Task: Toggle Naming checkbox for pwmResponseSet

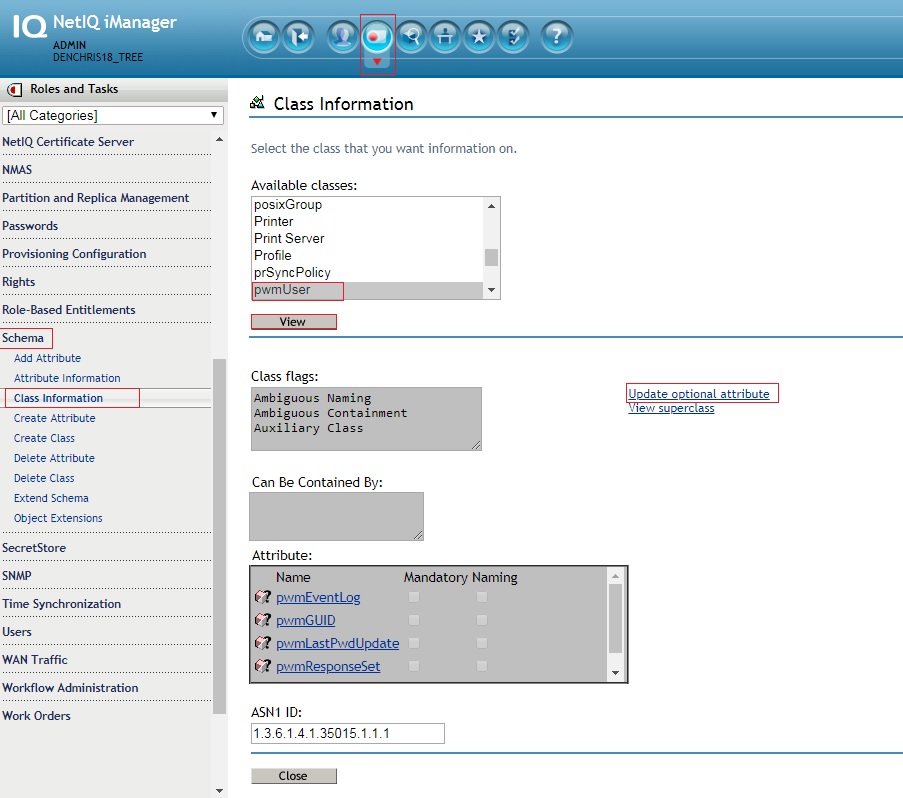Action: tap(482, 666)
